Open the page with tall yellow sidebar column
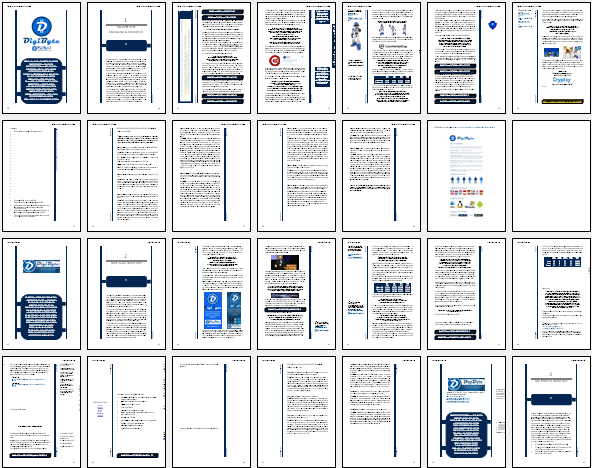Viewport: 592px width, 468px height. tap(211, 58)
